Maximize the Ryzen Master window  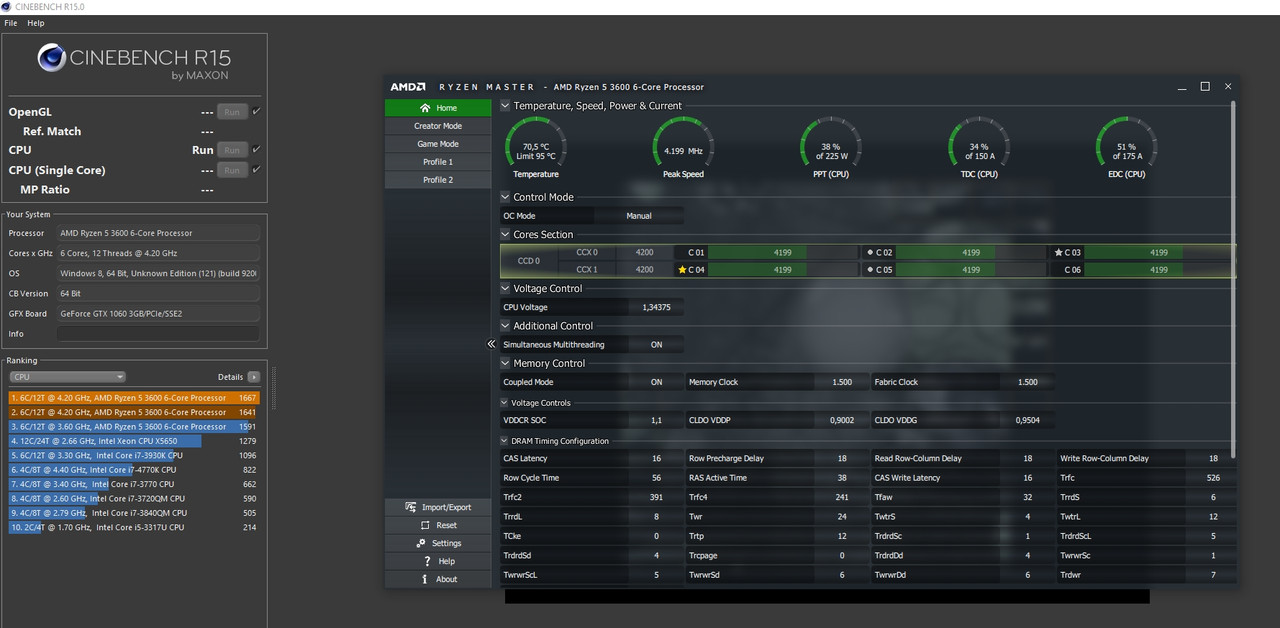point(1205,86)
